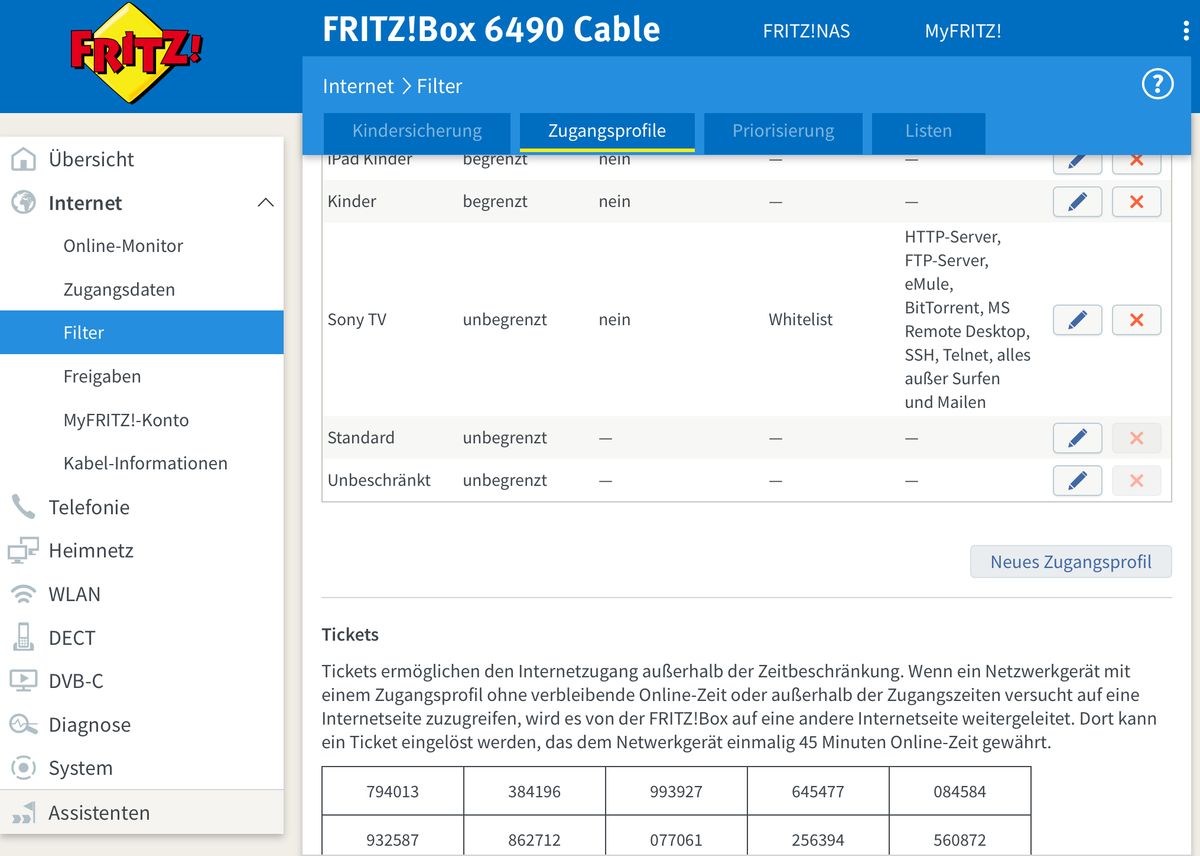
Task: Edit the Unbeschränkt access profile
Action: (x=1077, y=481)
